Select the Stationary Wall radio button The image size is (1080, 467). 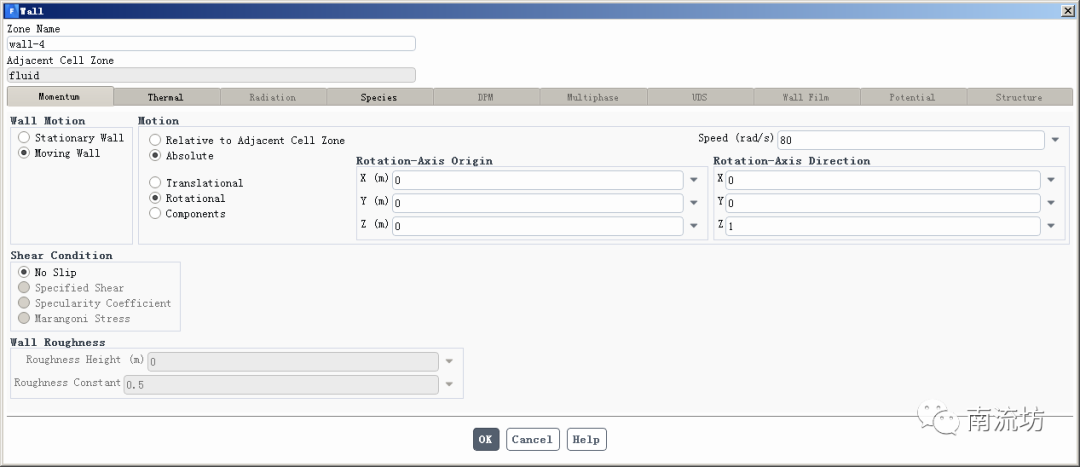pyautogui.click(x=25, y=138)
